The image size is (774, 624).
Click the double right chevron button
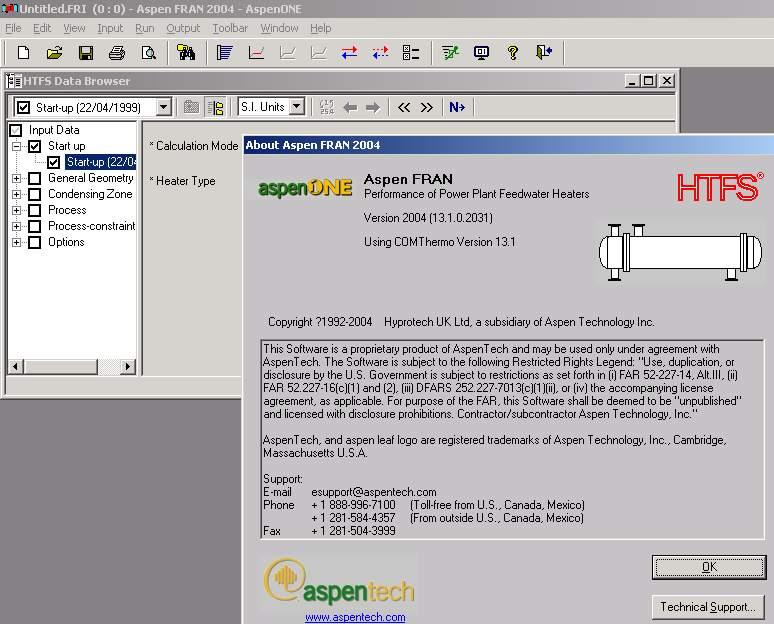tap(426, 107)
